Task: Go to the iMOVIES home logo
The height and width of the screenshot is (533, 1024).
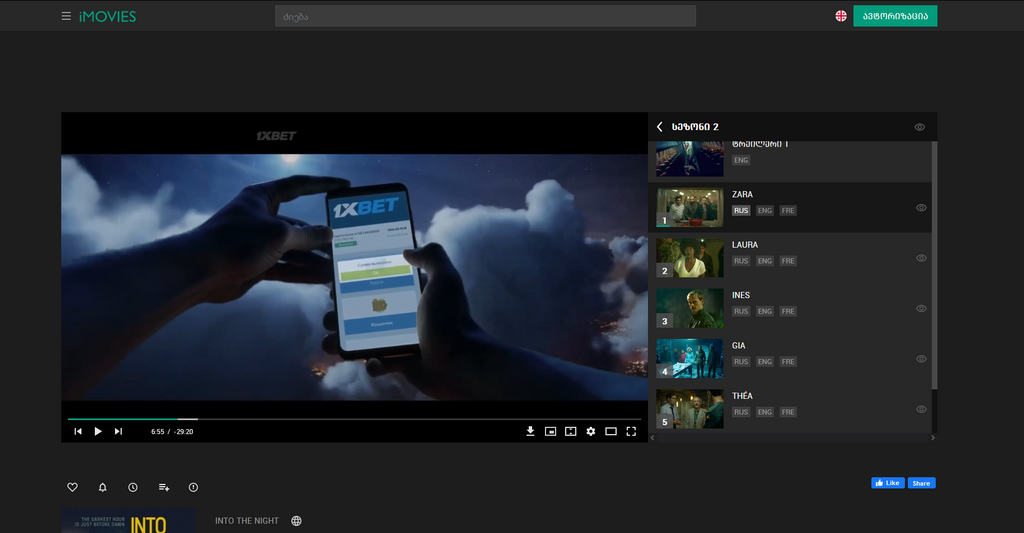Action: tap(107, 16)
